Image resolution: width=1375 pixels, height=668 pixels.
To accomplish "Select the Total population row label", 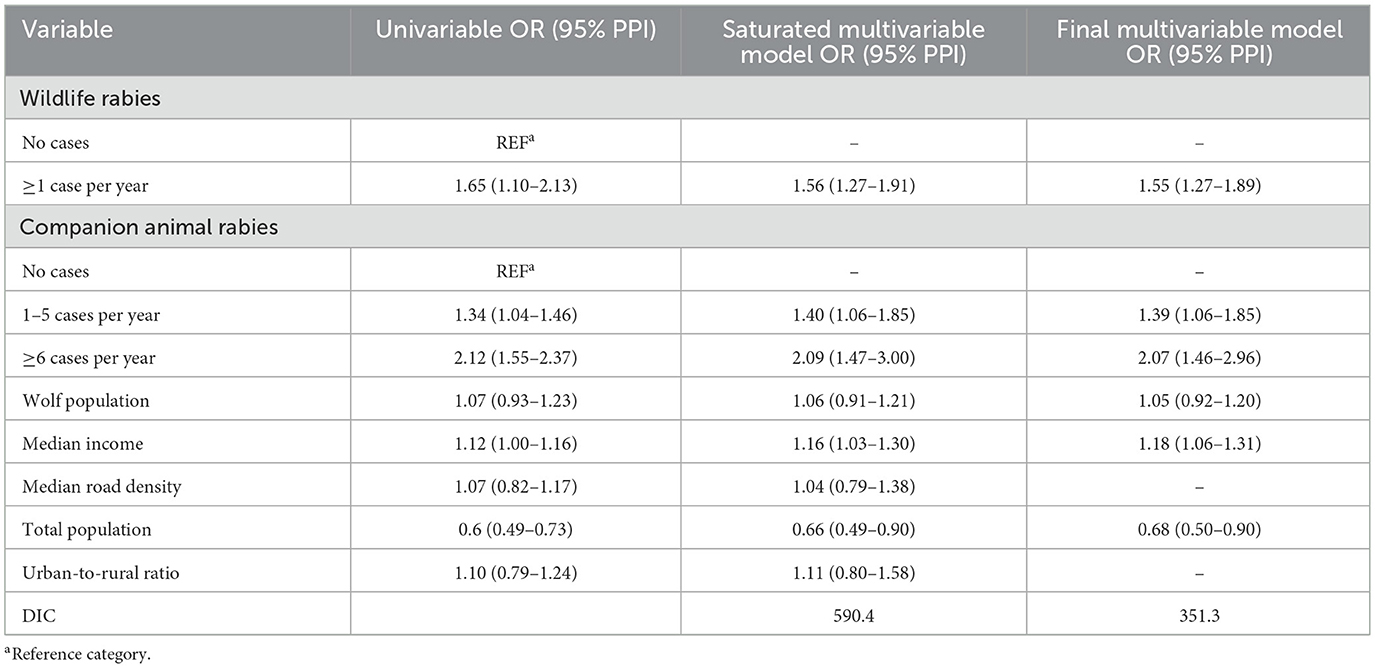I will pyautogui.click(x=85, y=529).
